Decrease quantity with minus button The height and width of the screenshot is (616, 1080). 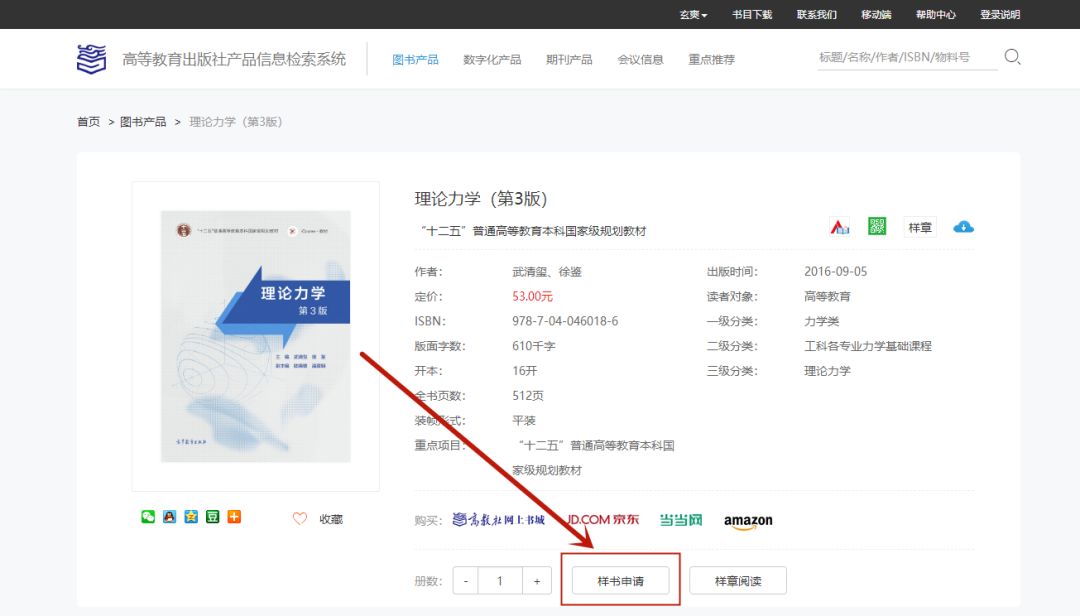pyautogui.click(x=466, y=581)
